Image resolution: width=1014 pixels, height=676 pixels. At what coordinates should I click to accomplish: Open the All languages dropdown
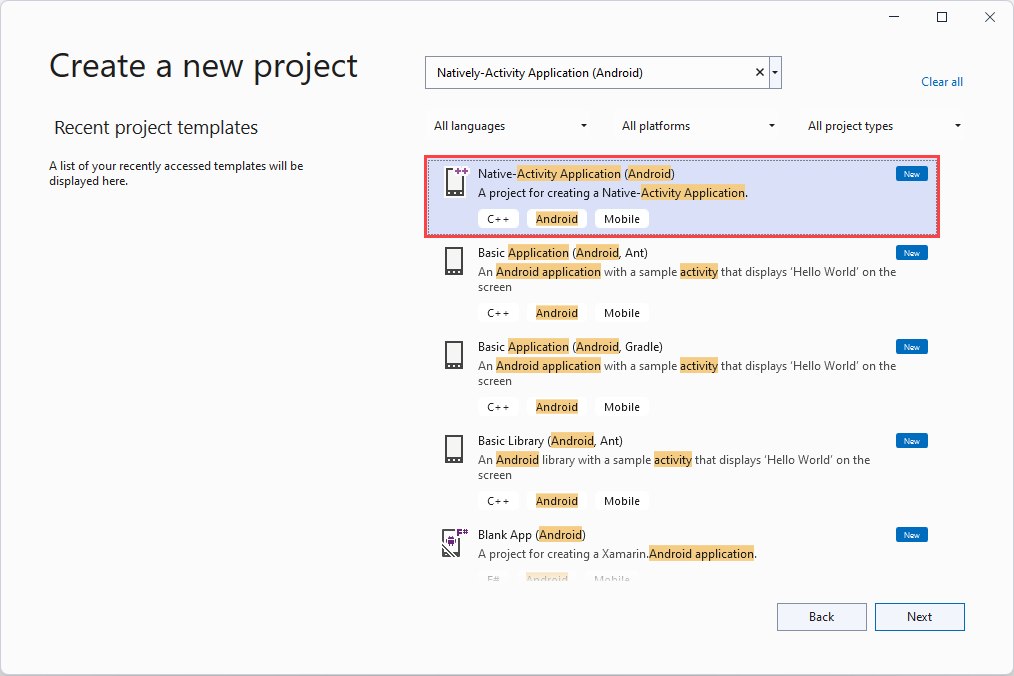[509, 125]
